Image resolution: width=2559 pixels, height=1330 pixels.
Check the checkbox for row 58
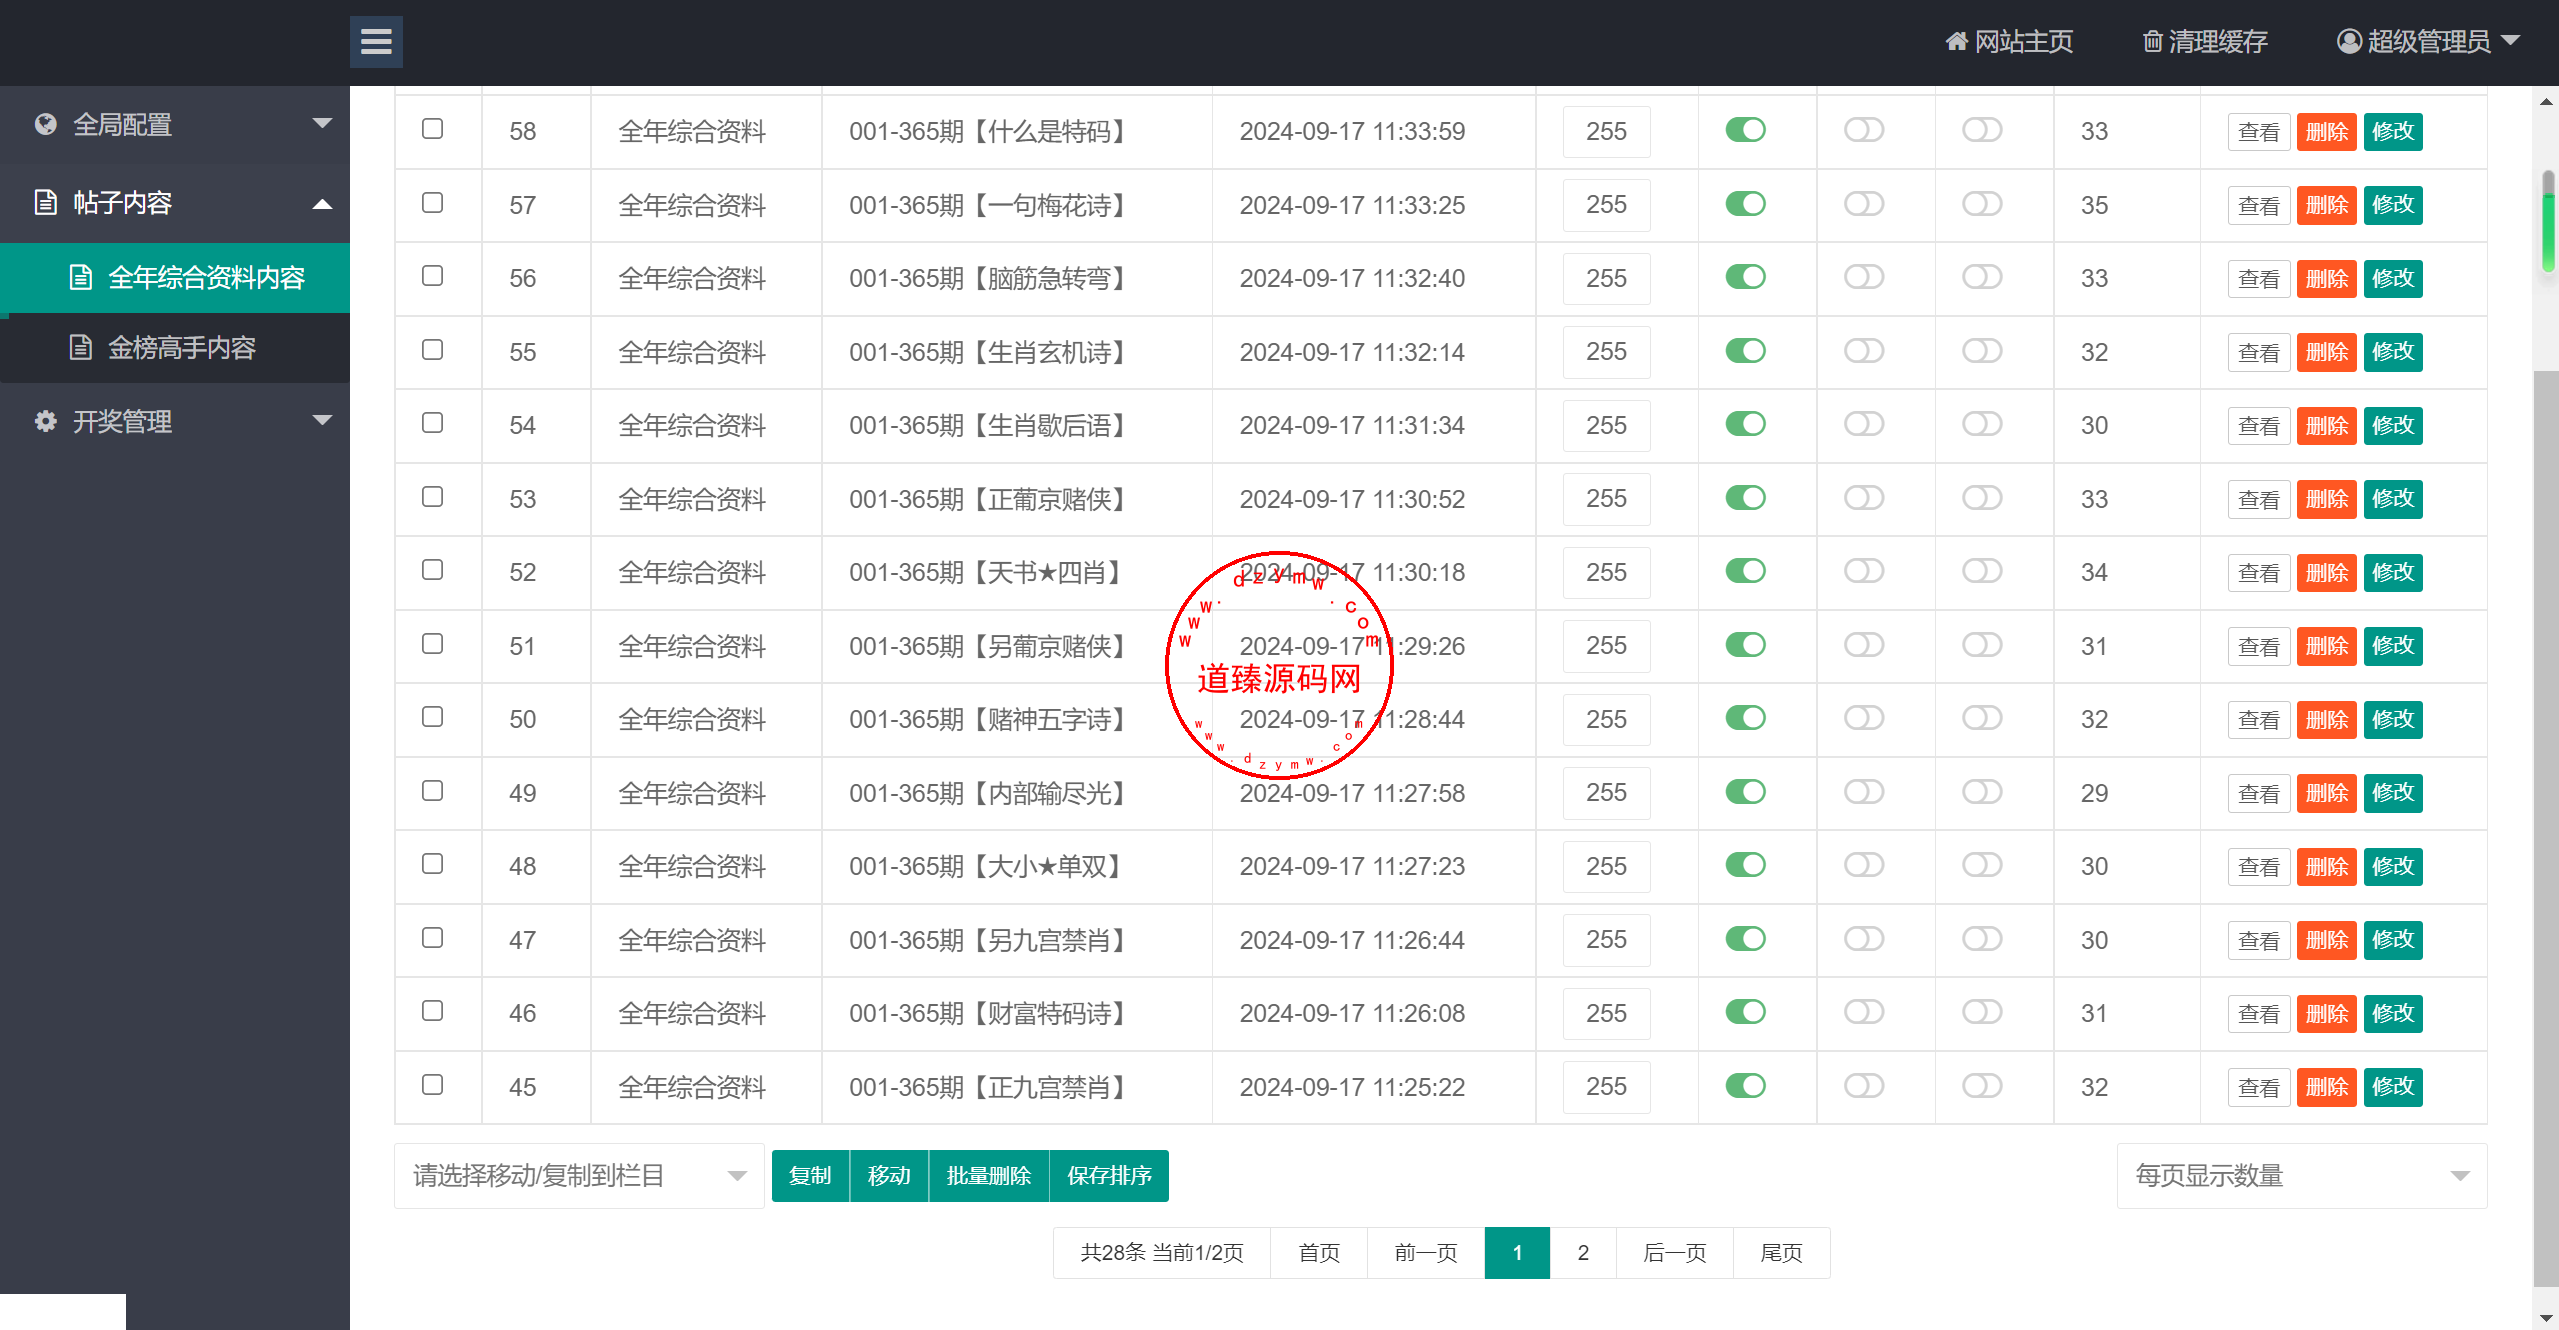pyautogui.click(x=432, y=129)
